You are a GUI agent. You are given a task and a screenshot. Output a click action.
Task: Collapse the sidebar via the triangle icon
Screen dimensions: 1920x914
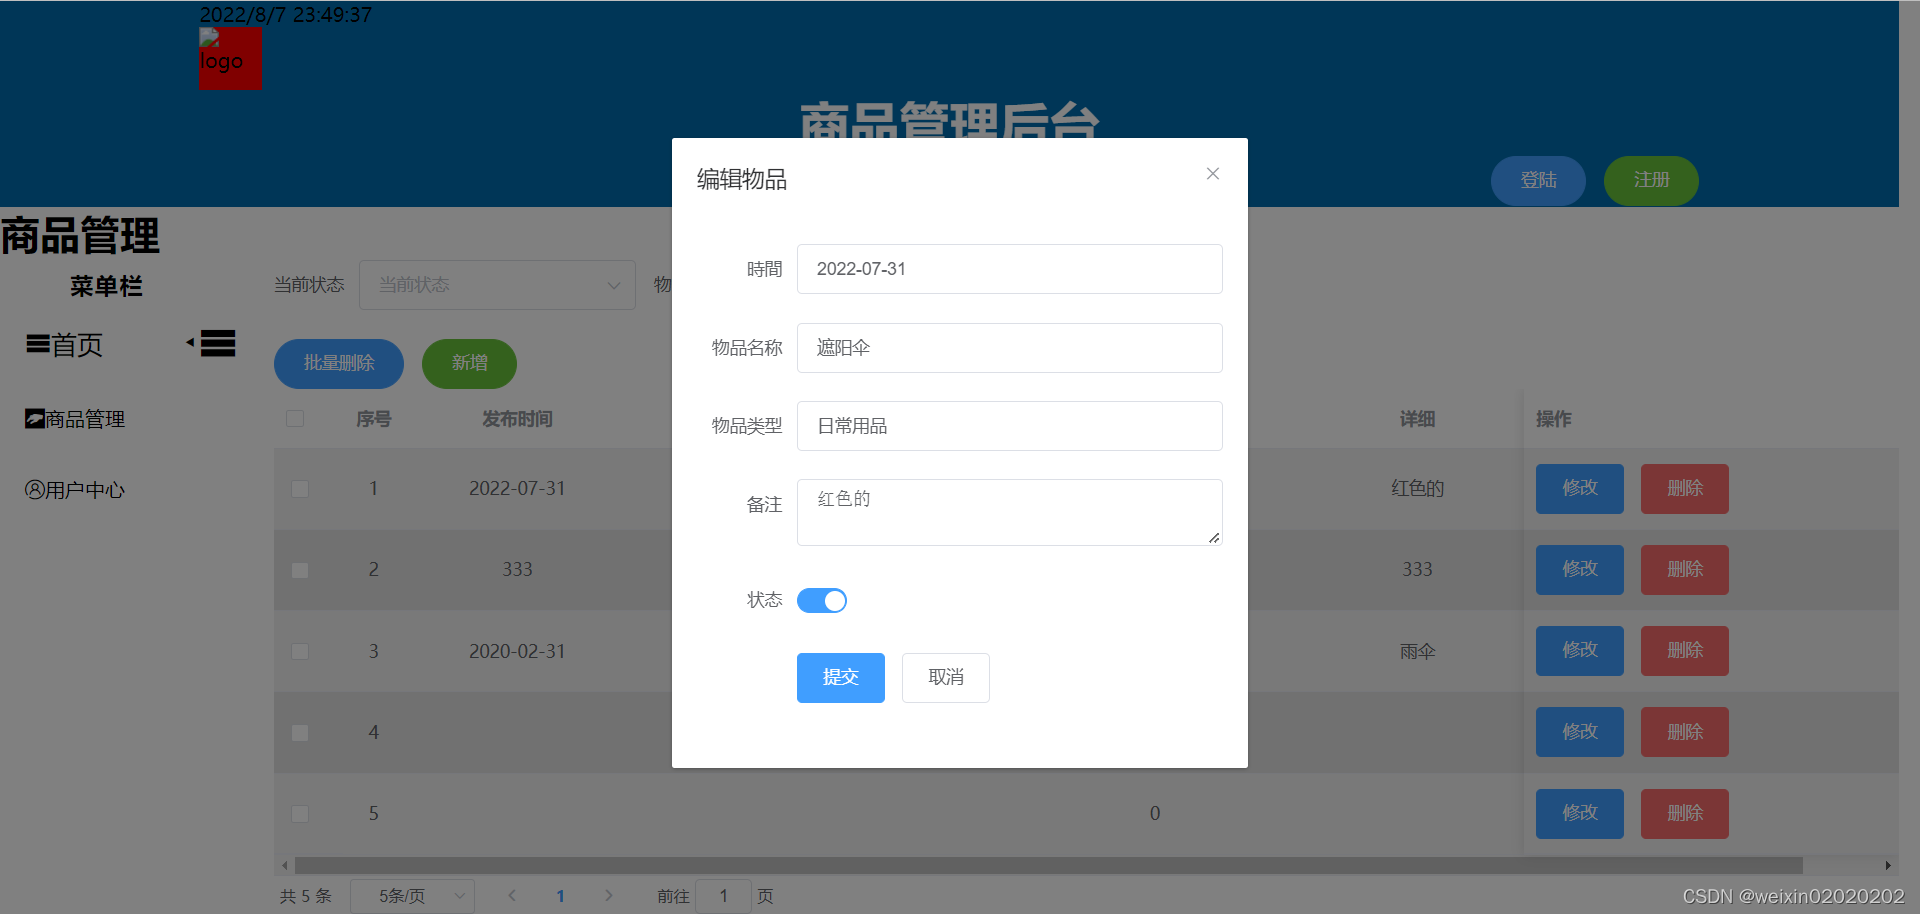coord(191,341)
